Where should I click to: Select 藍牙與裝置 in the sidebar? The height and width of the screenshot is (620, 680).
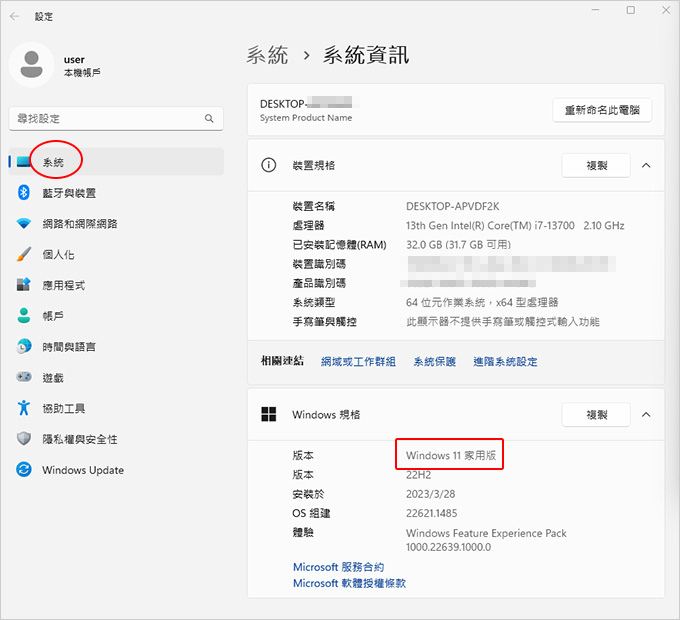(116, 193)
